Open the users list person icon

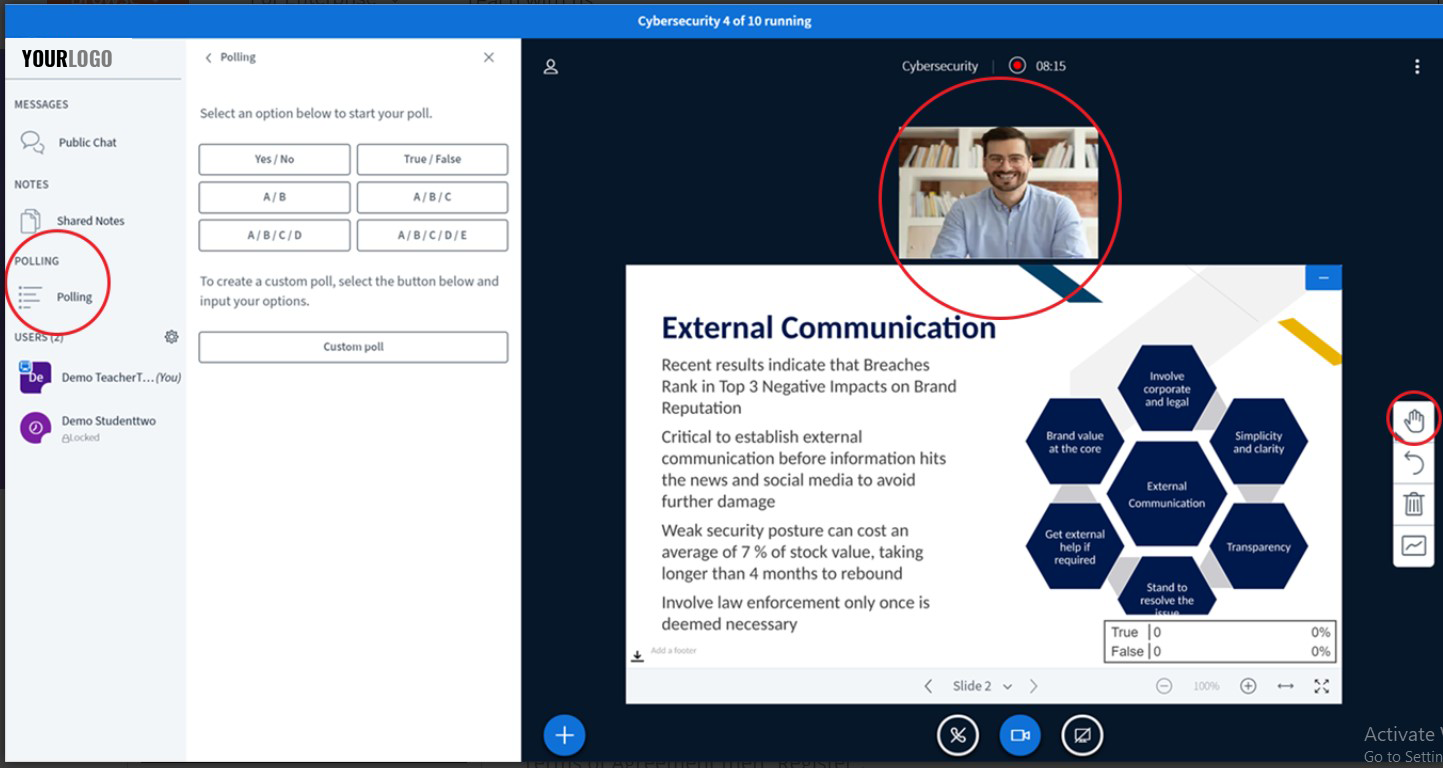point(550,67)
